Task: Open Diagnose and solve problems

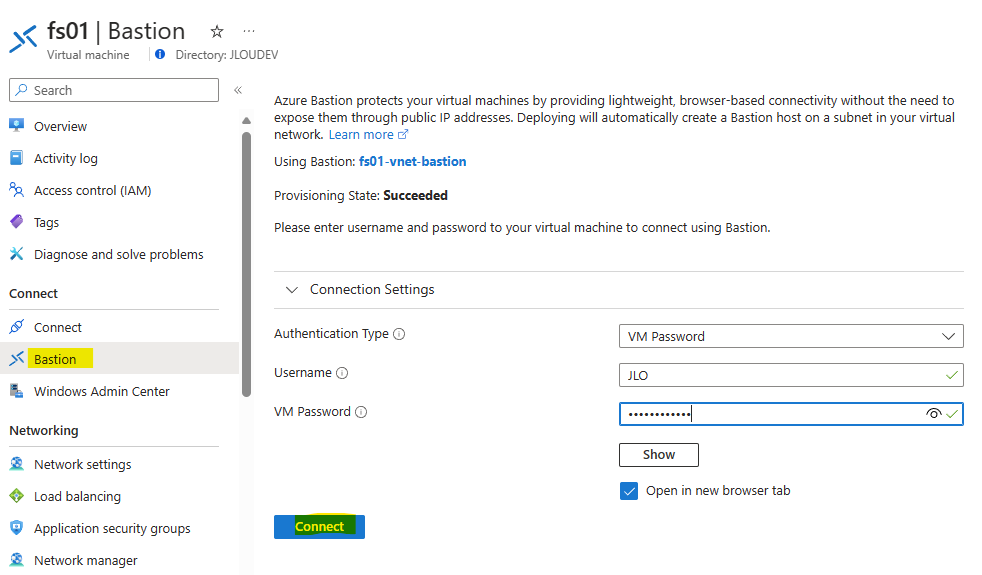Action: click(118, 254)
